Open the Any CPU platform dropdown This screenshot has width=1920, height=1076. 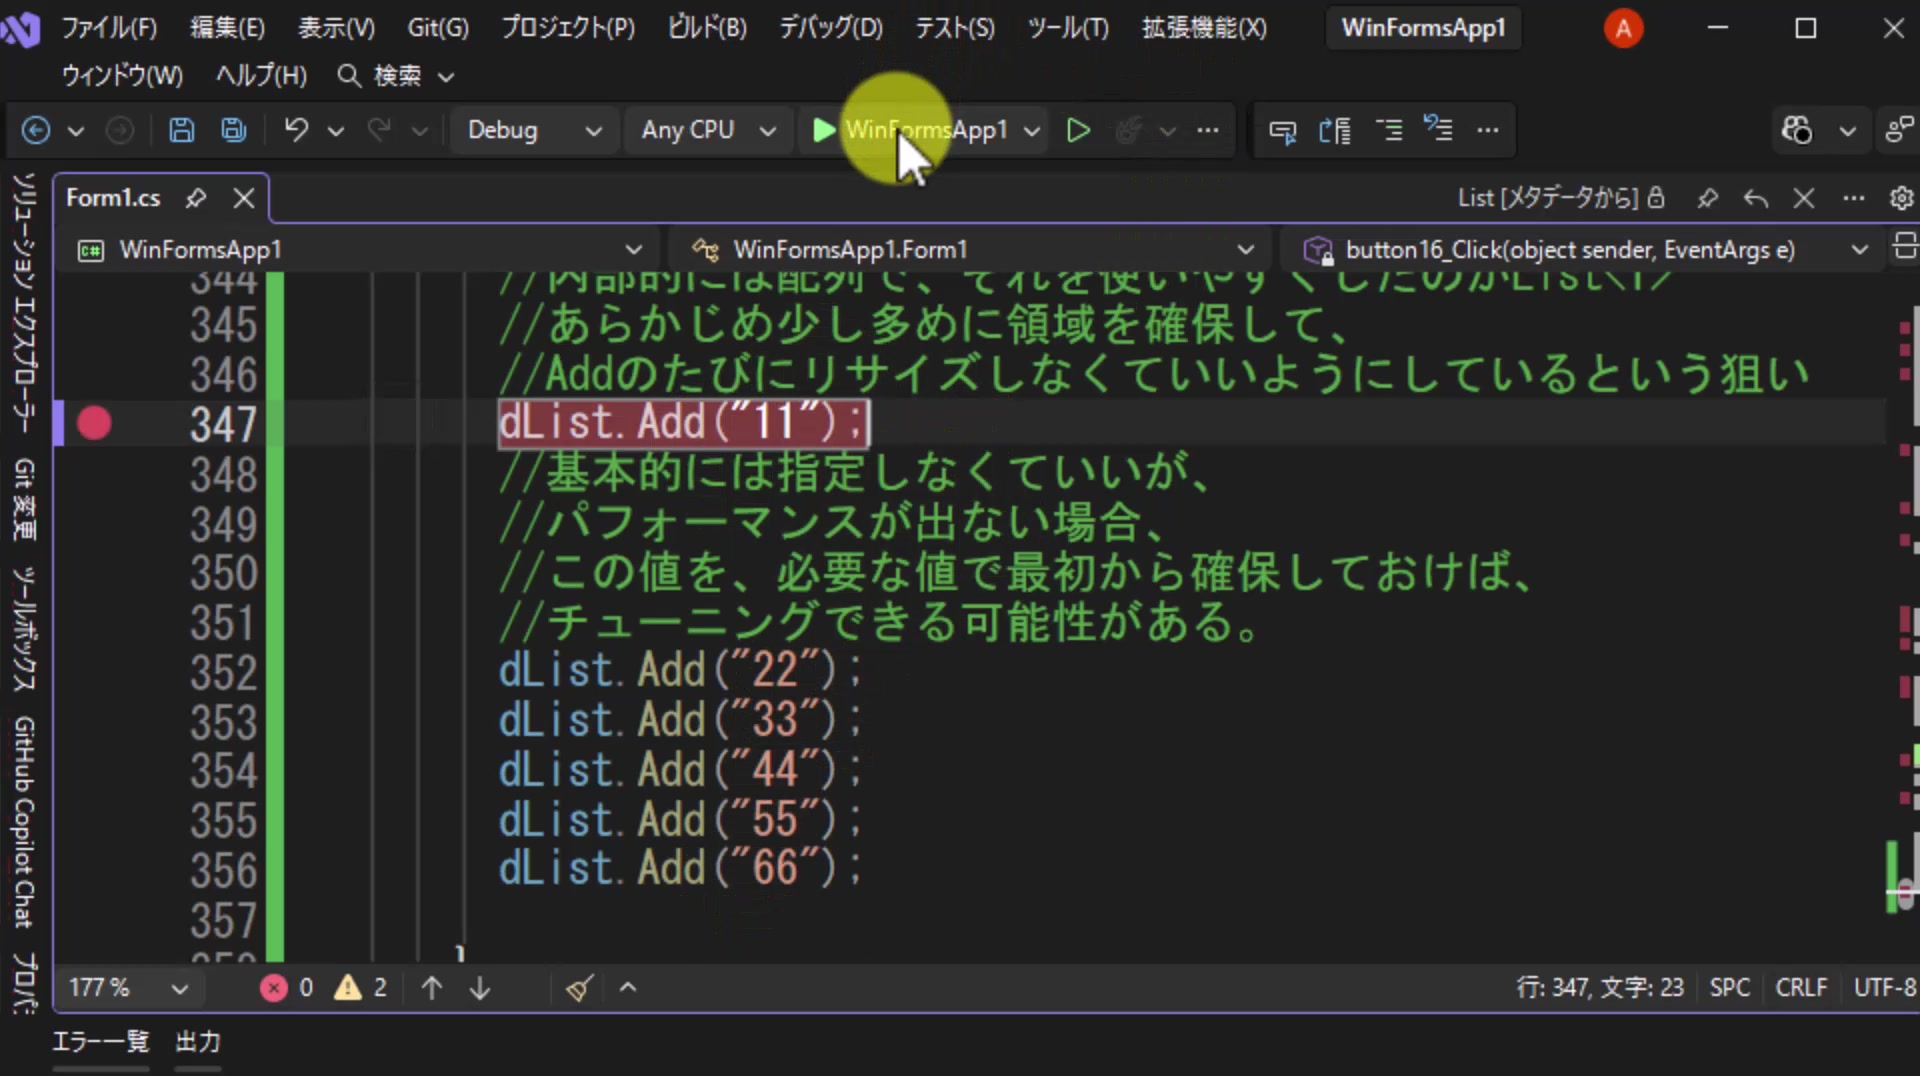pos(708,130)
